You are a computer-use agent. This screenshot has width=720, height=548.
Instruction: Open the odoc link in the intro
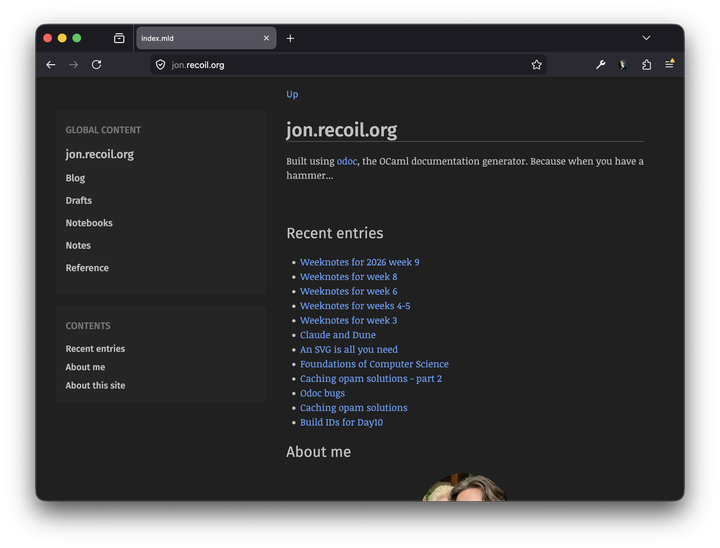(x=347, y=161)
